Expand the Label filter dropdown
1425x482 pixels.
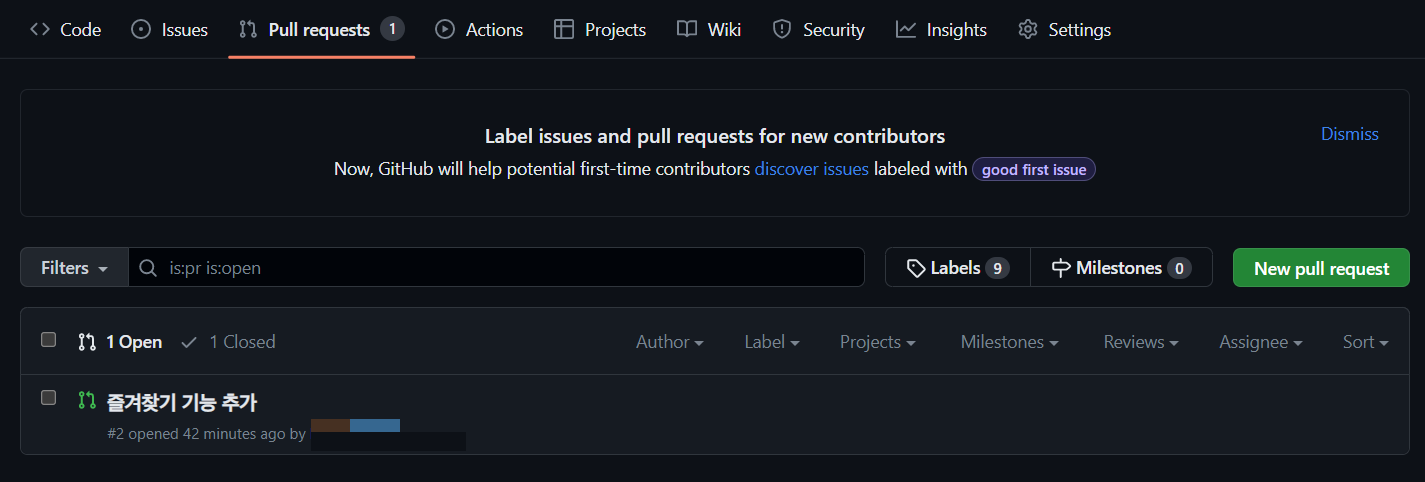pos(772,342)
